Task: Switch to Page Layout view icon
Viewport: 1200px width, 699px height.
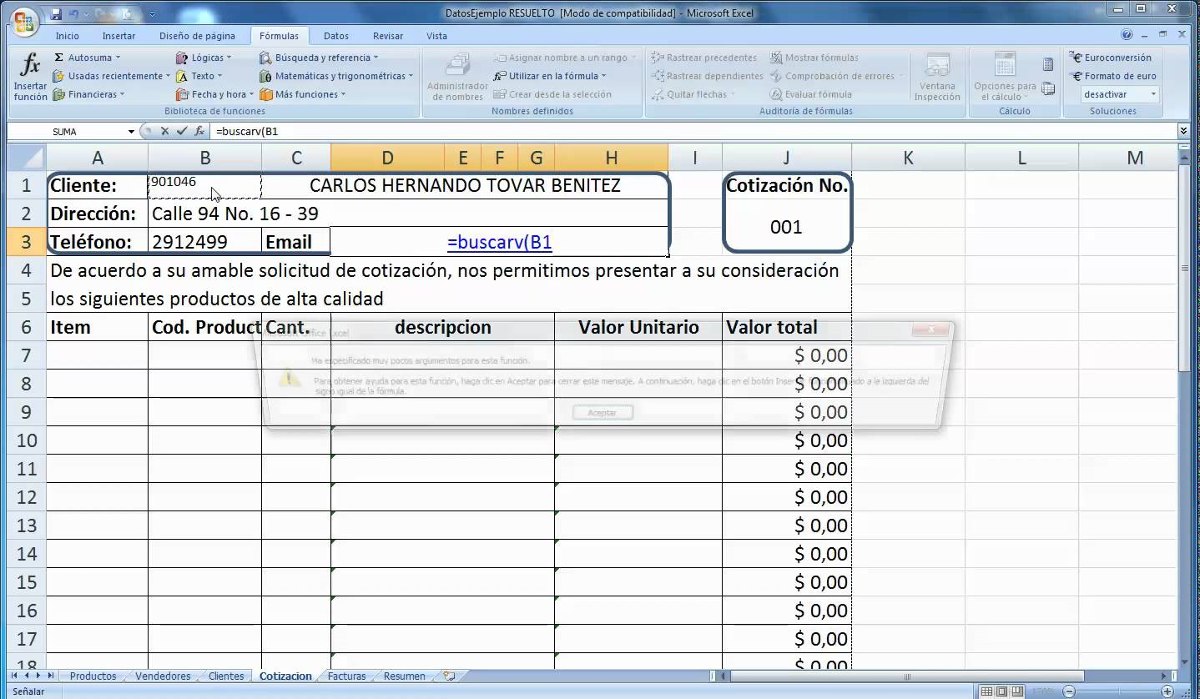Action: (x=1003, y=691)
